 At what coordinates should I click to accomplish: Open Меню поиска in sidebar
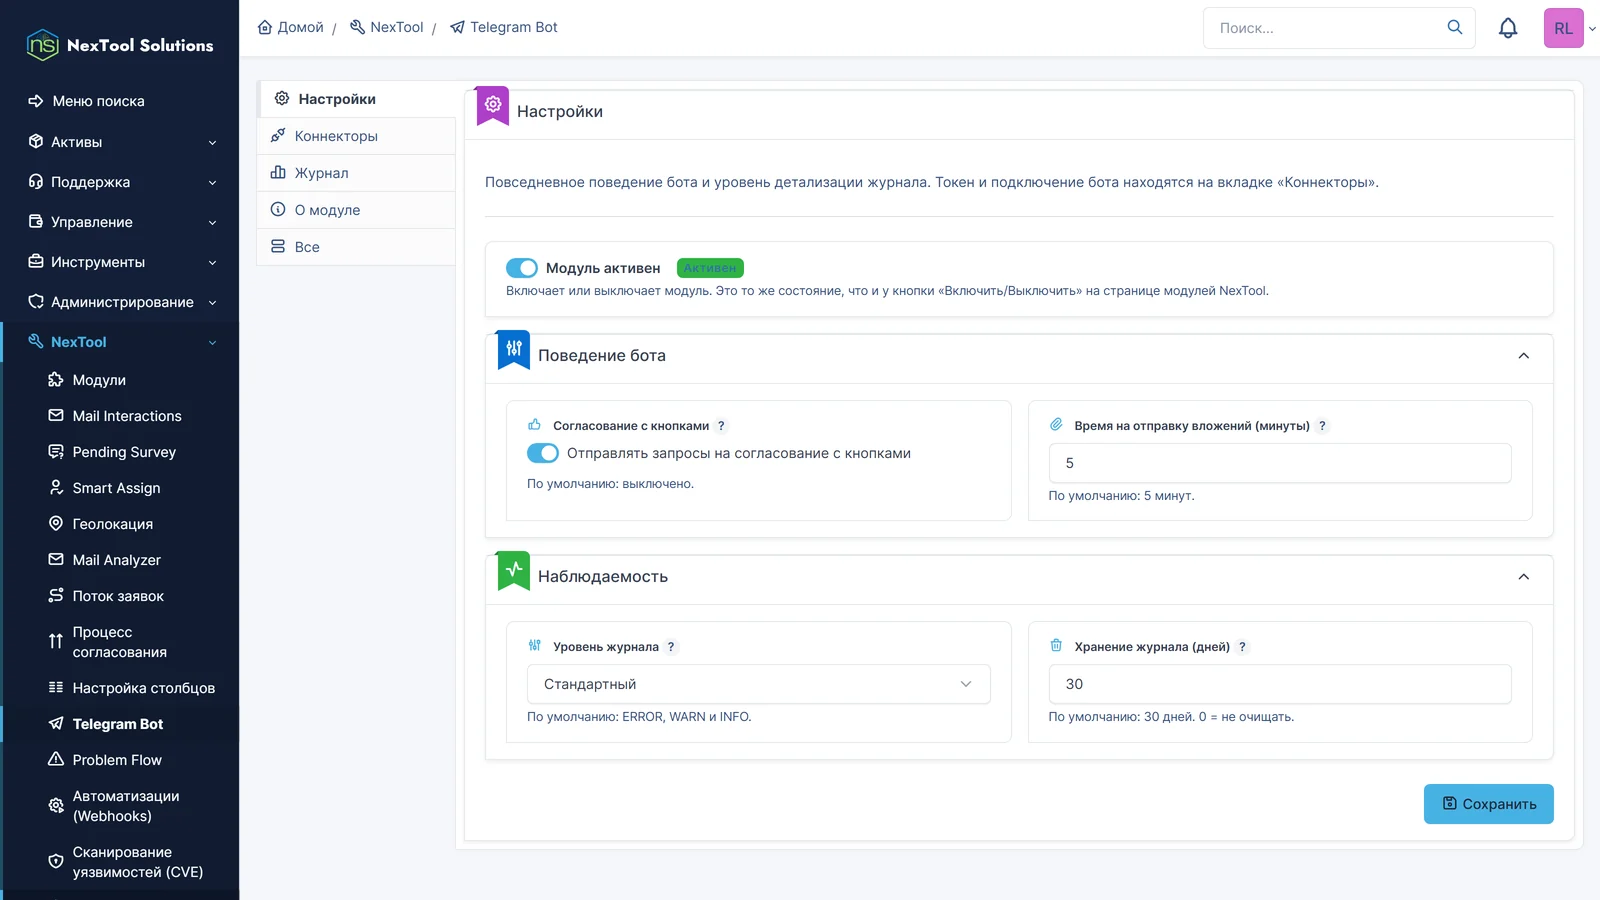(120, 101)
